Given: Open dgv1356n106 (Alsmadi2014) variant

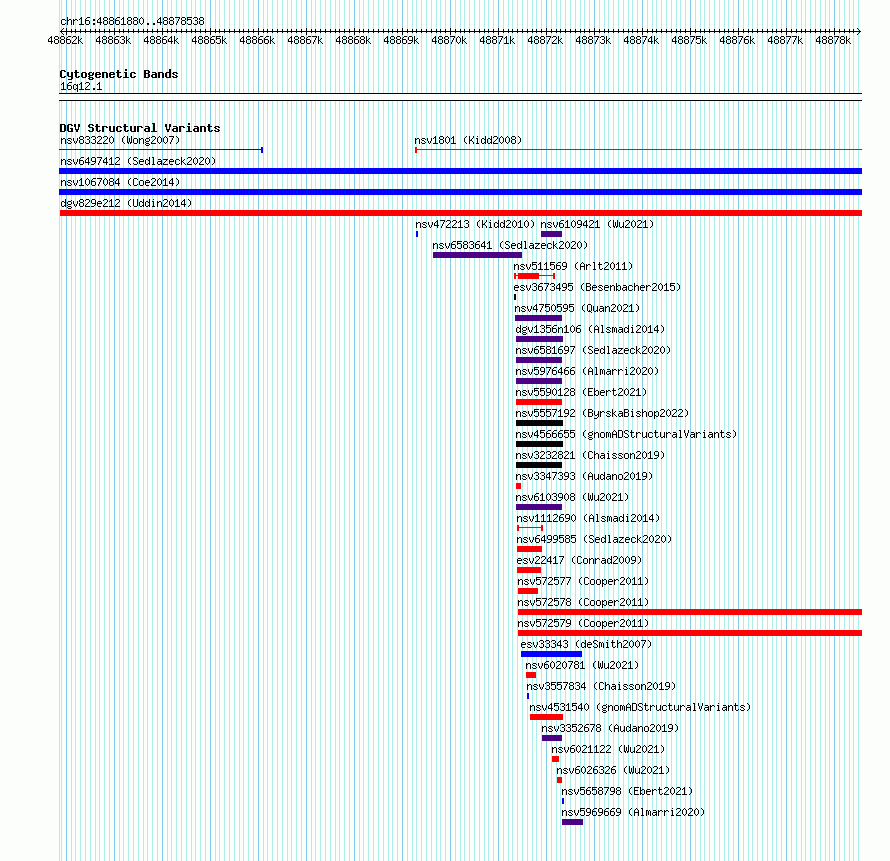Looking at the screenshot, I should (x=590, y=329).
